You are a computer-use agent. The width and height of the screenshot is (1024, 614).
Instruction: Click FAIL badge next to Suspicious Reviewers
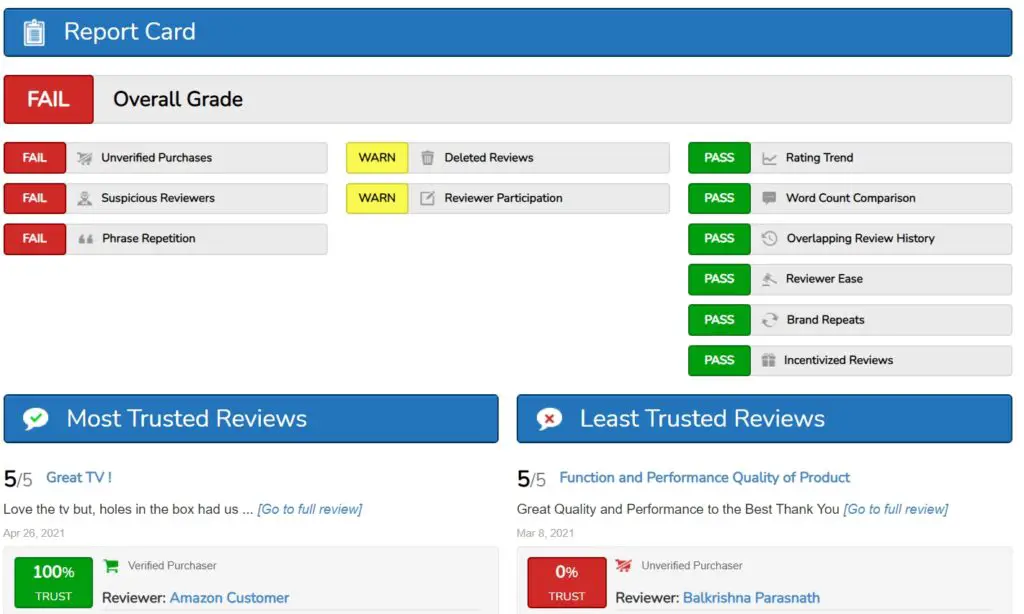click(x=35, y=199)
